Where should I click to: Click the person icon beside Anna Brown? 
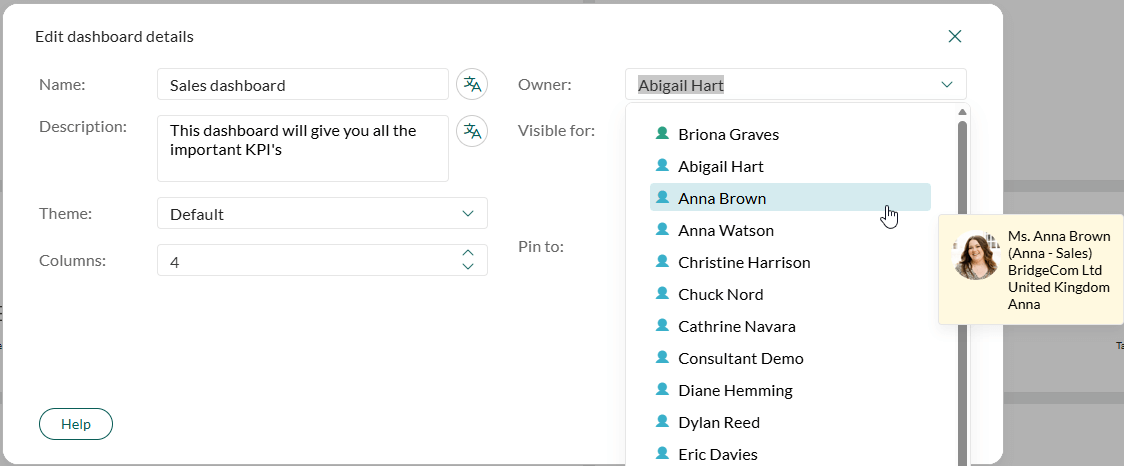click(662, 197)
